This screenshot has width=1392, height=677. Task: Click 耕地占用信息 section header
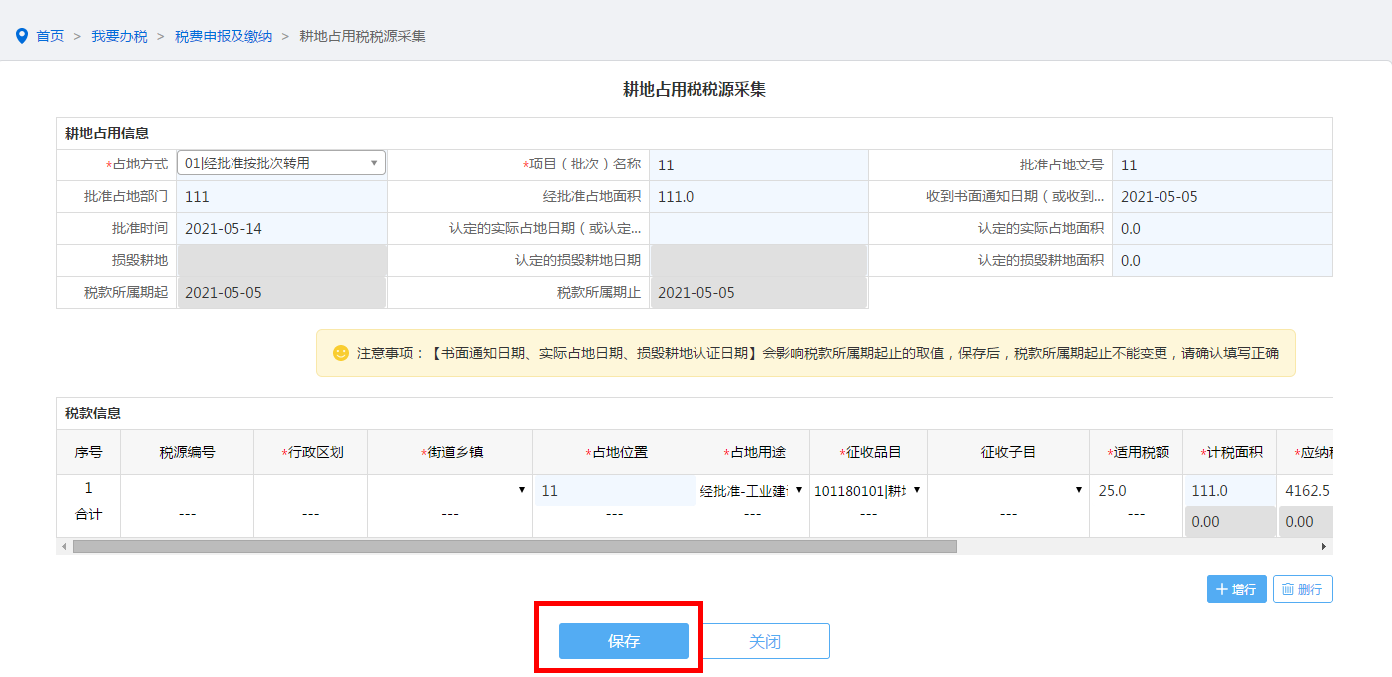click(x=107, y=133)
